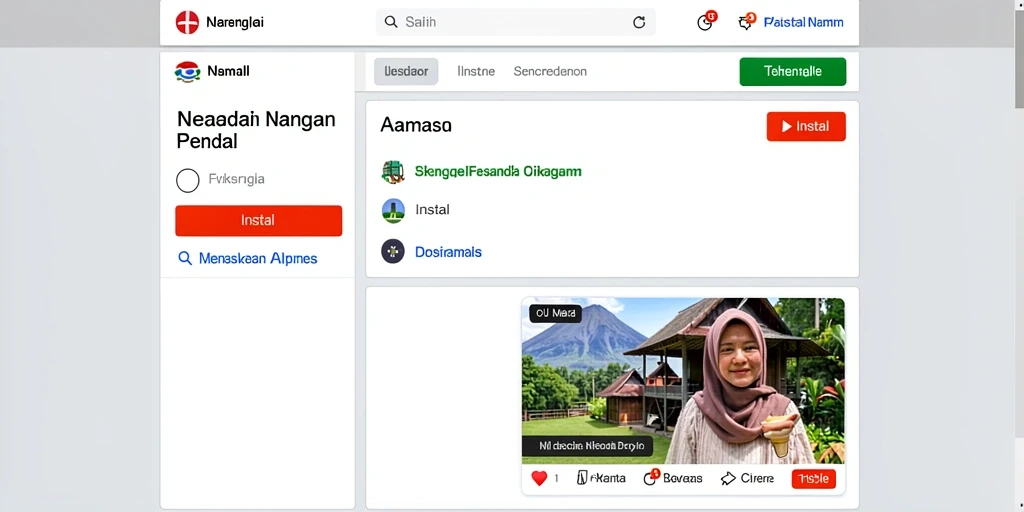Viewport: 1024px width, 512px height.
Task: Click the Bevans icon with badge
Action: (x=650, y=477)
